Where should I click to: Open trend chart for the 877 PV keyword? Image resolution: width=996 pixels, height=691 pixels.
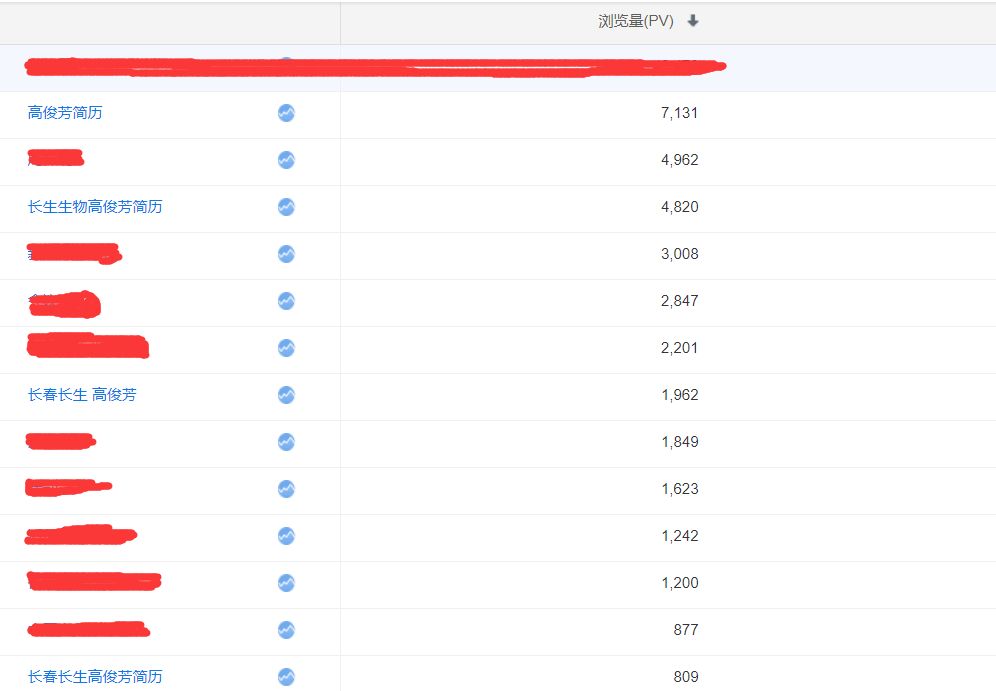pos(286,630)
